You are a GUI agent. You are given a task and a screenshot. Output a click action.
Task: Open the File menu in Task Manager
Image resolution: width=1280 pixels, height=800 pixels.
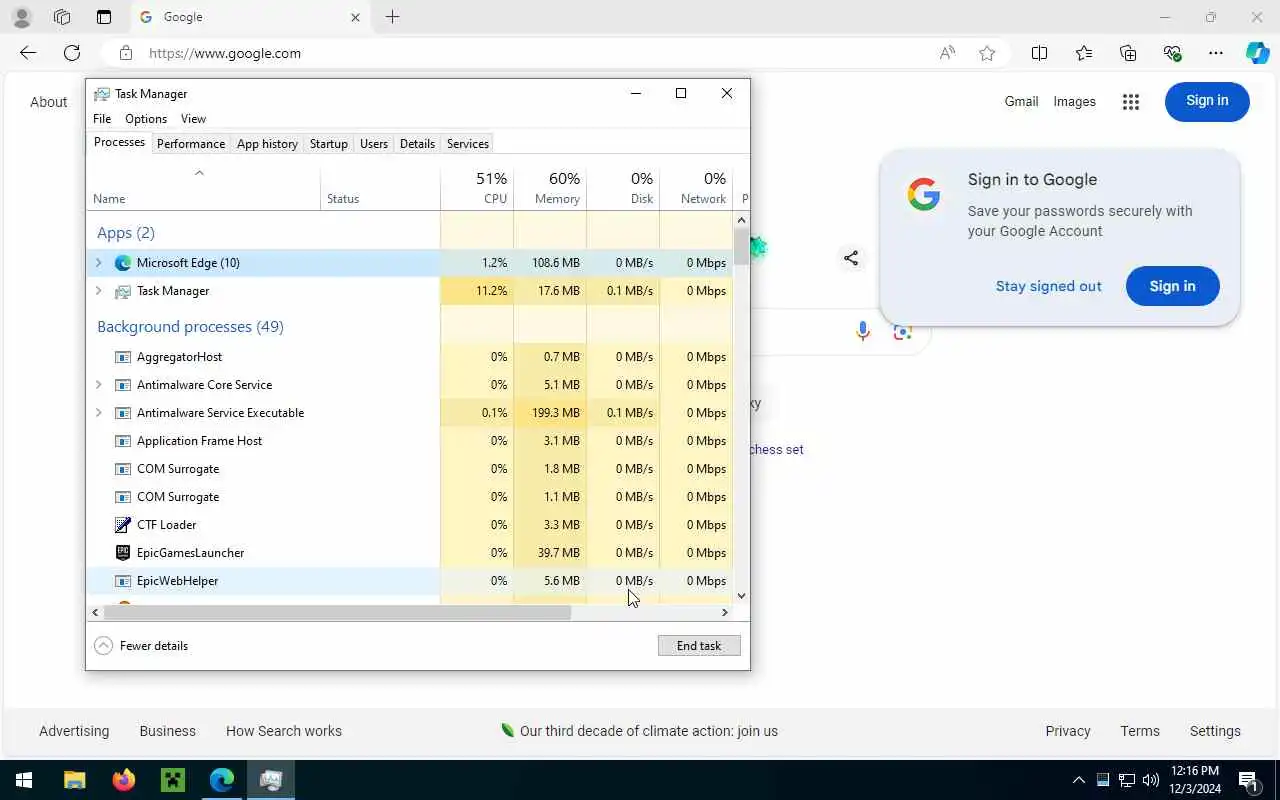click(x=102, y=119)
